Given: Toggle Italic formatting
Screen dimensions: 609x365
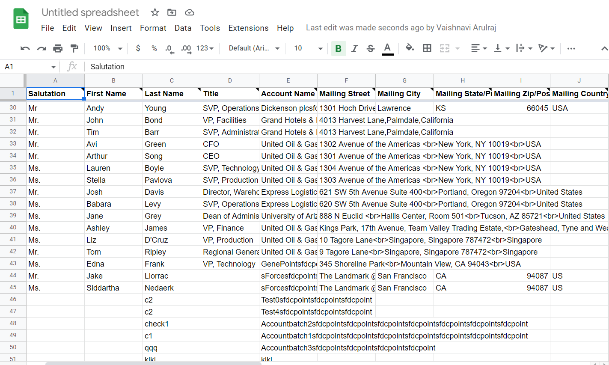Looking at the screenshot, I should click(x=354, y=49).
